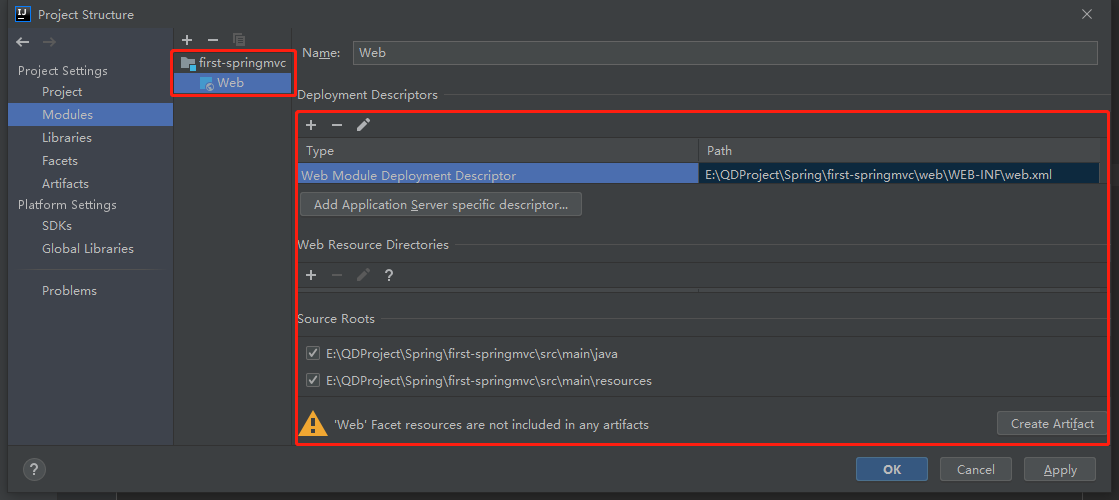Add a web resource directory with plus icon

311,275
